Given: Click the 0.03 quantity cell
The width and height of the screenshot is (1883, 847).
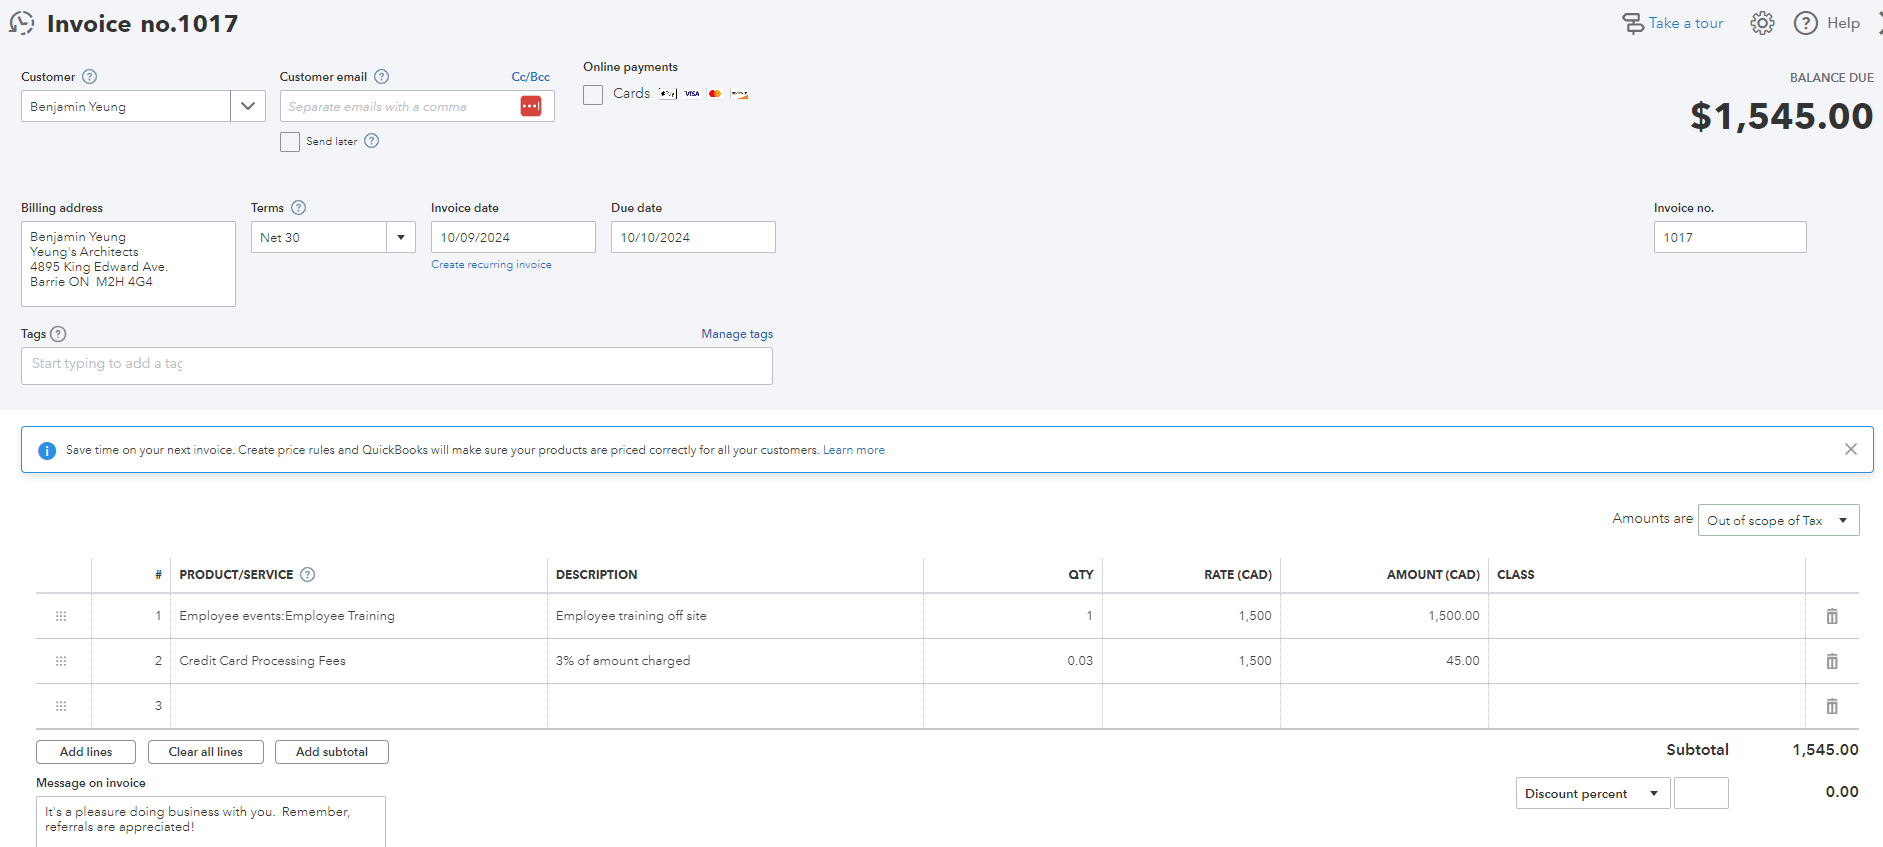Looking at the screenshot, I should coord(1013,661).
